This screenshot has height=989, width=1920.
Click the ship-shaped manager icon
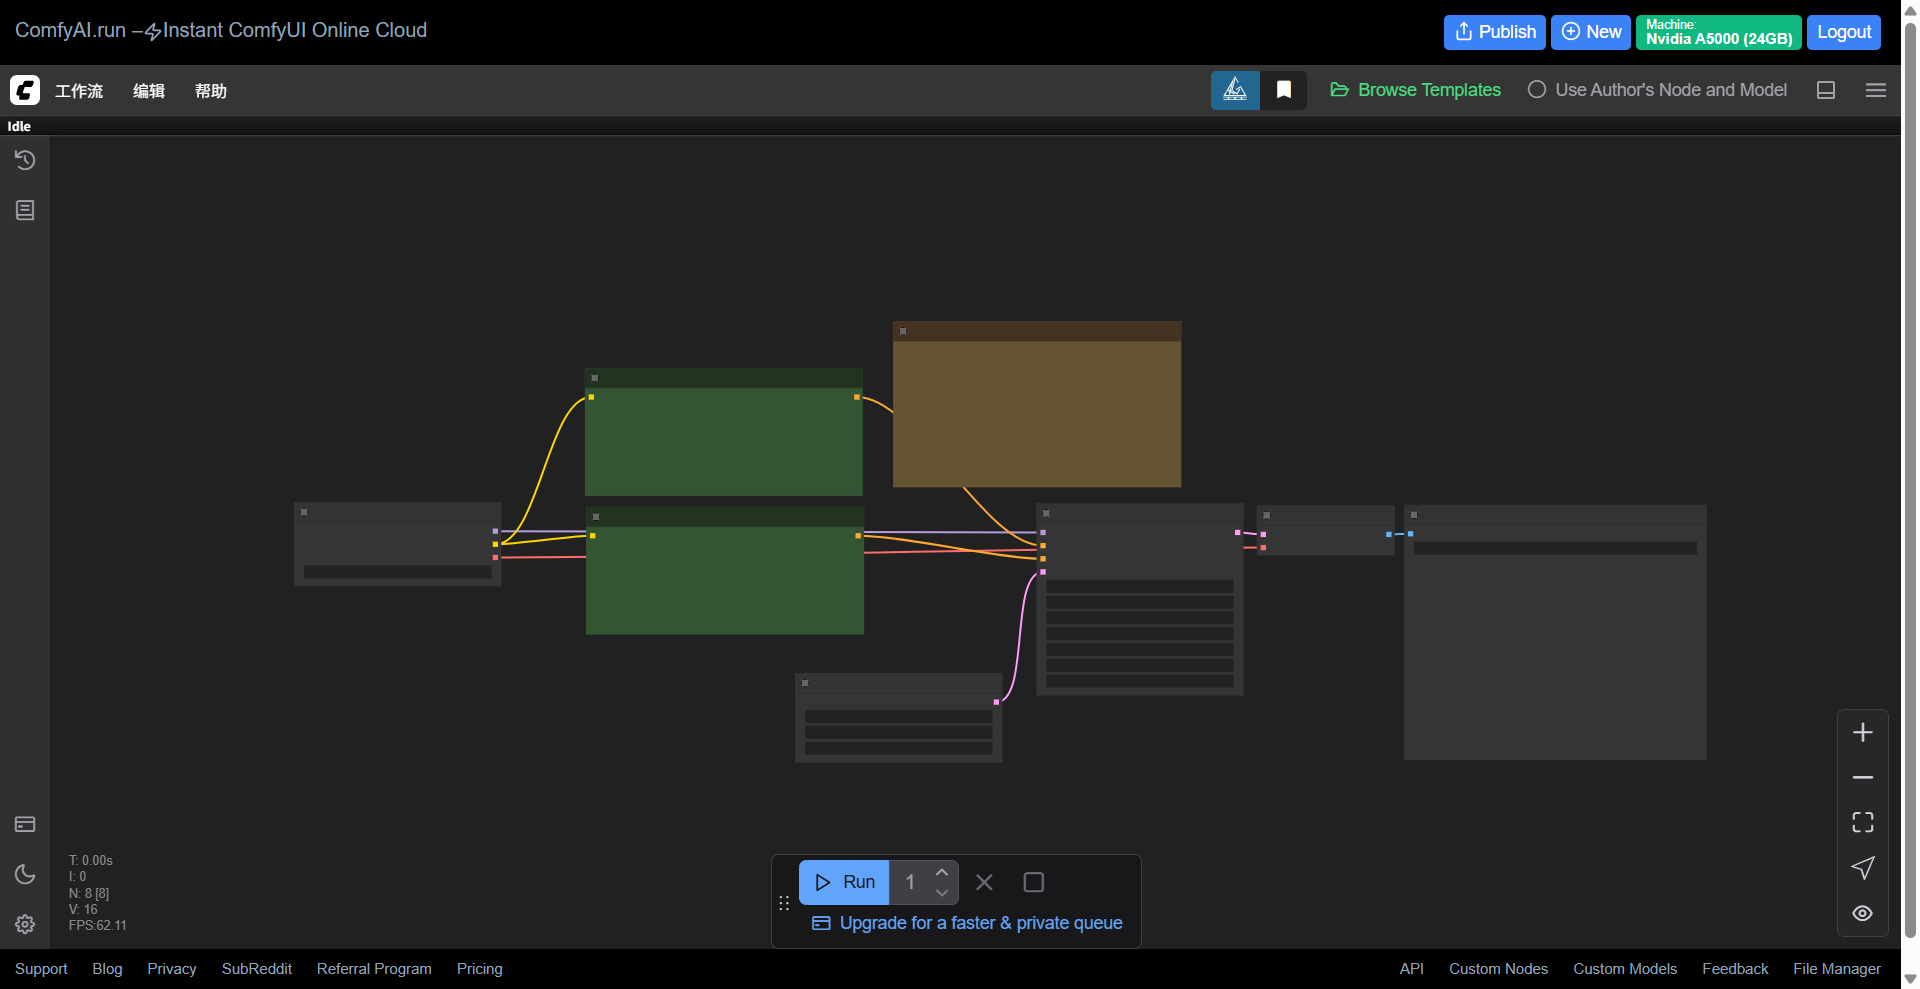pyautogui.click(x=1235, y=90)
